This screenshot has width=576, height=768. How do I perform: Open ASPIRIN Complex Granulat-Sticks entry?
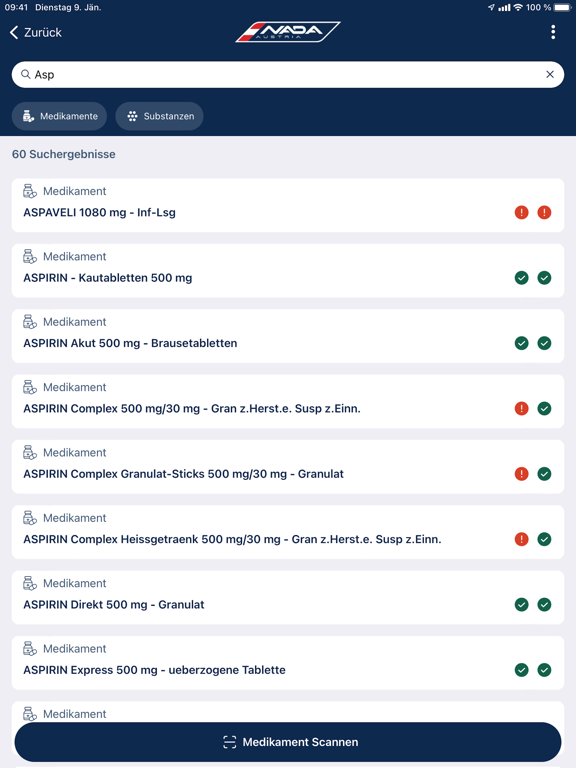(288, 467)
